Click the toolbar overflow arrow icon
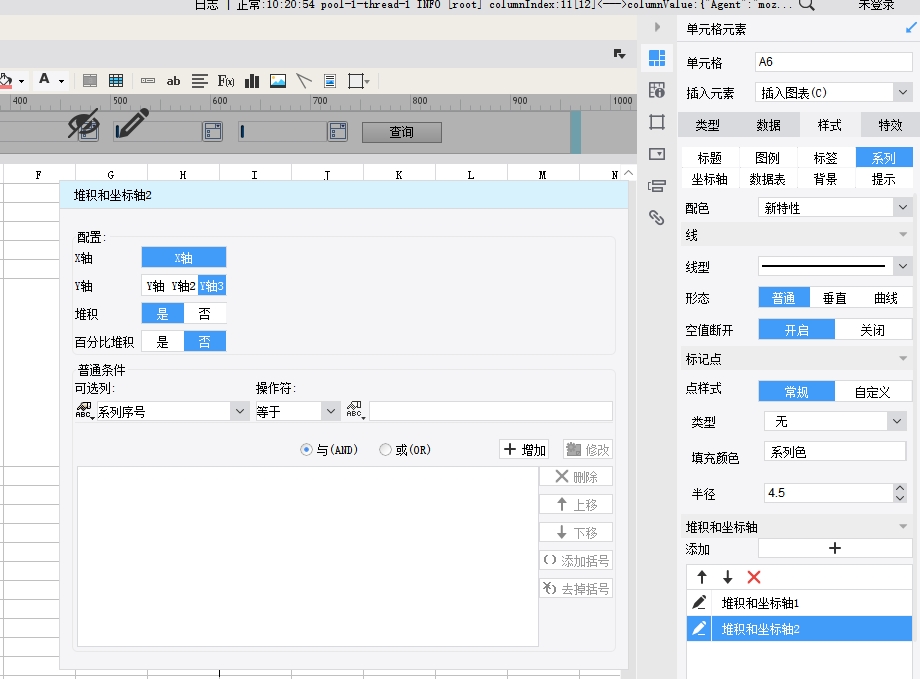Image resolution: width=920 pixels, height=679 pixels. 620,54
